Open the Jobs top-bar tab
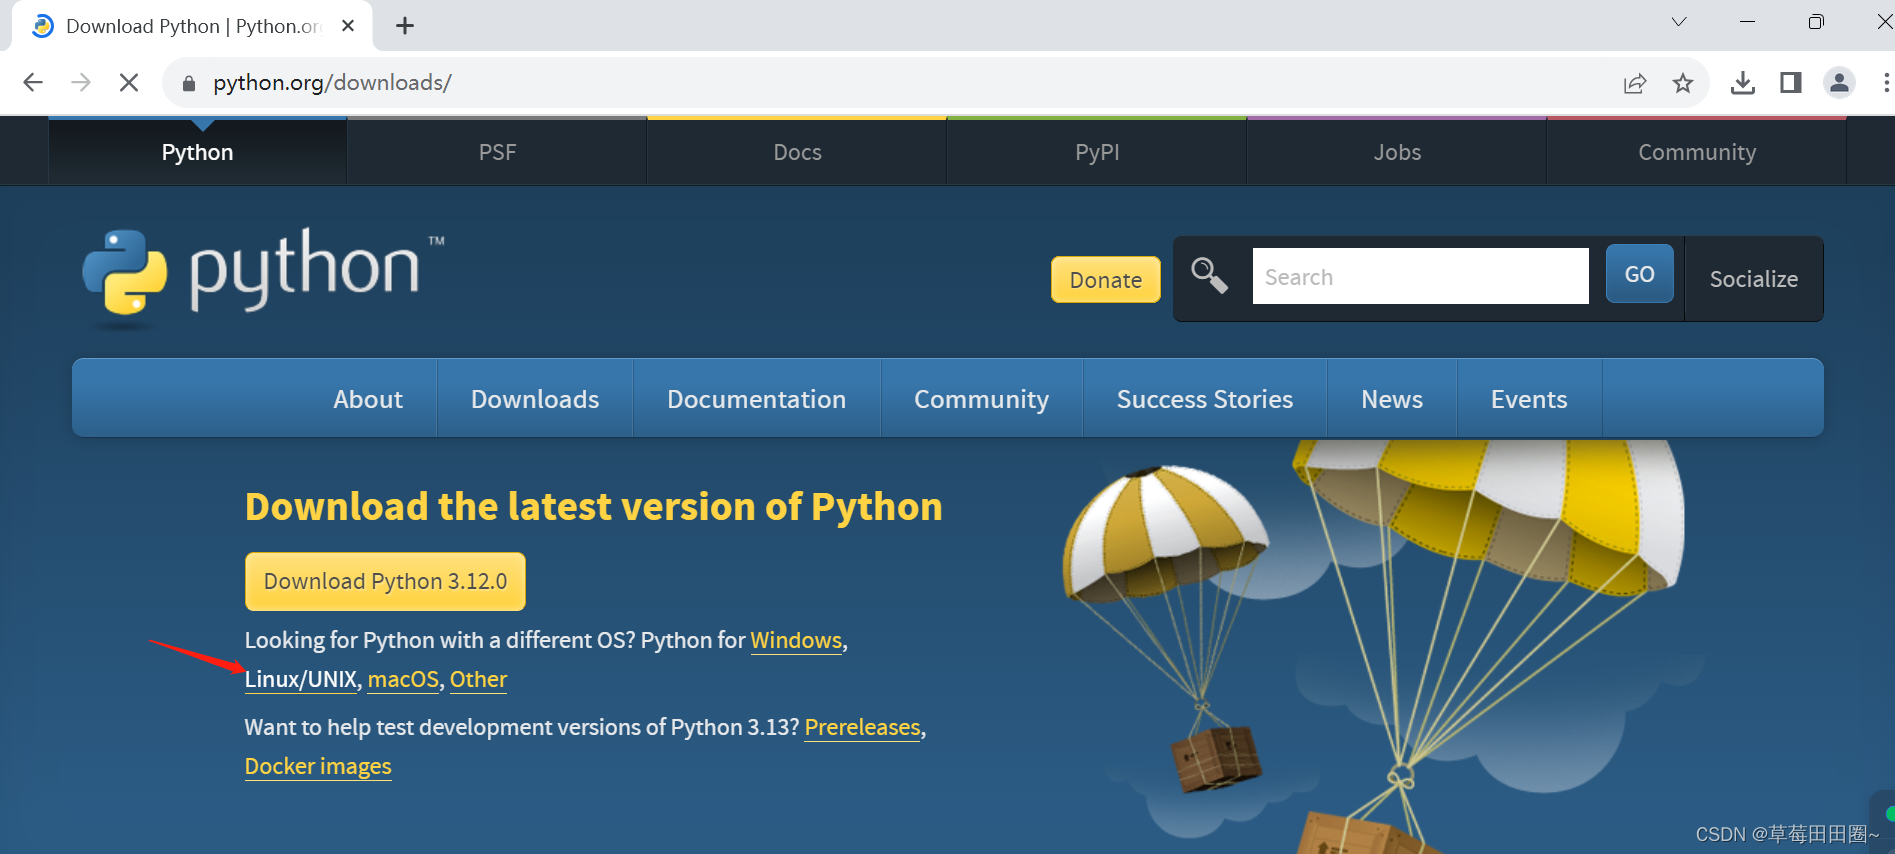This screenshot has width=1895, height=854. pyautogui.click(x=1397, y=152)
